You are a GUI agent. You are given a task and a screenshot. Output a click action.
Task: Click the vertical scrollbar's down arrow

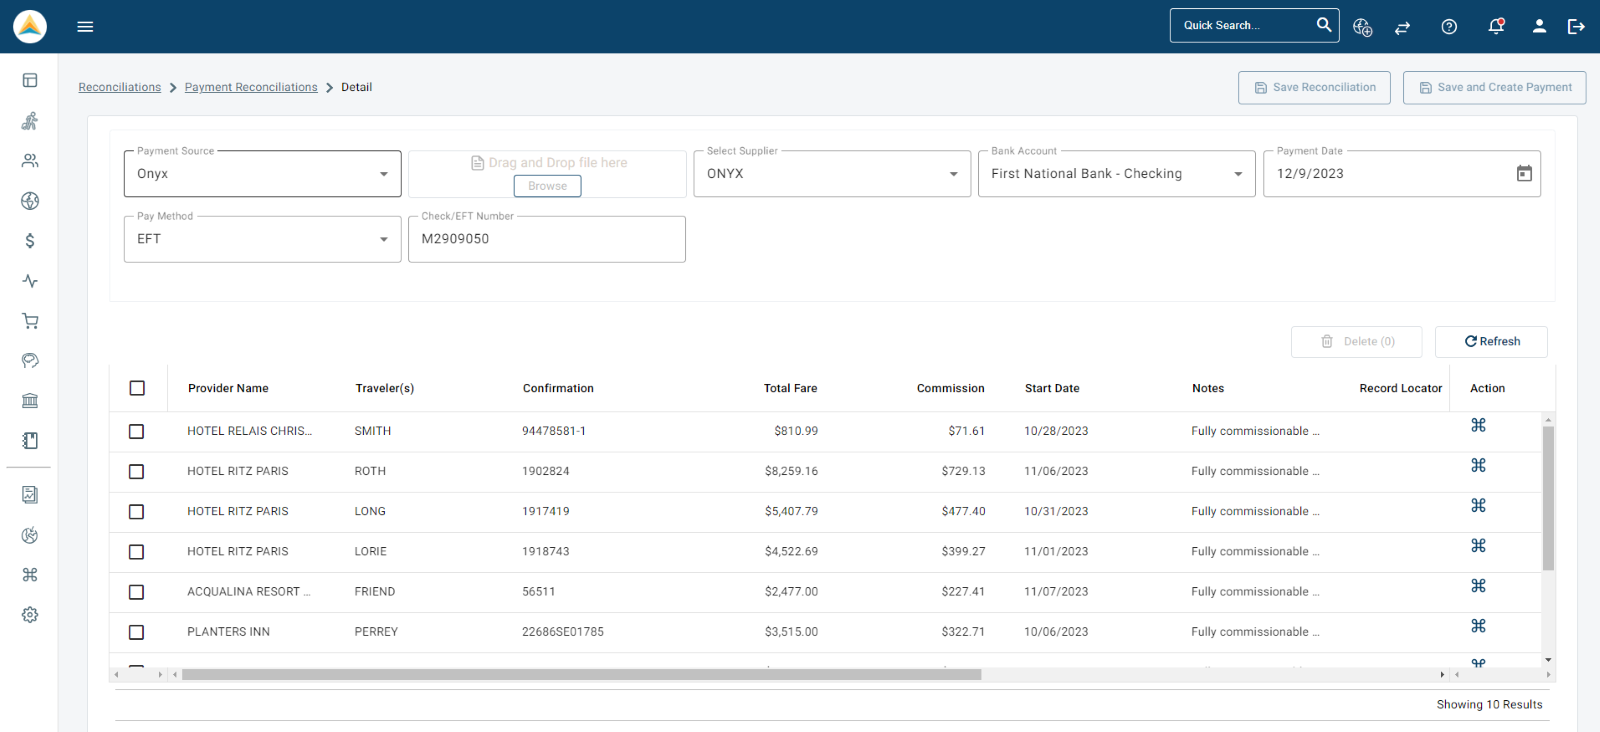[x=1548, y=660]
